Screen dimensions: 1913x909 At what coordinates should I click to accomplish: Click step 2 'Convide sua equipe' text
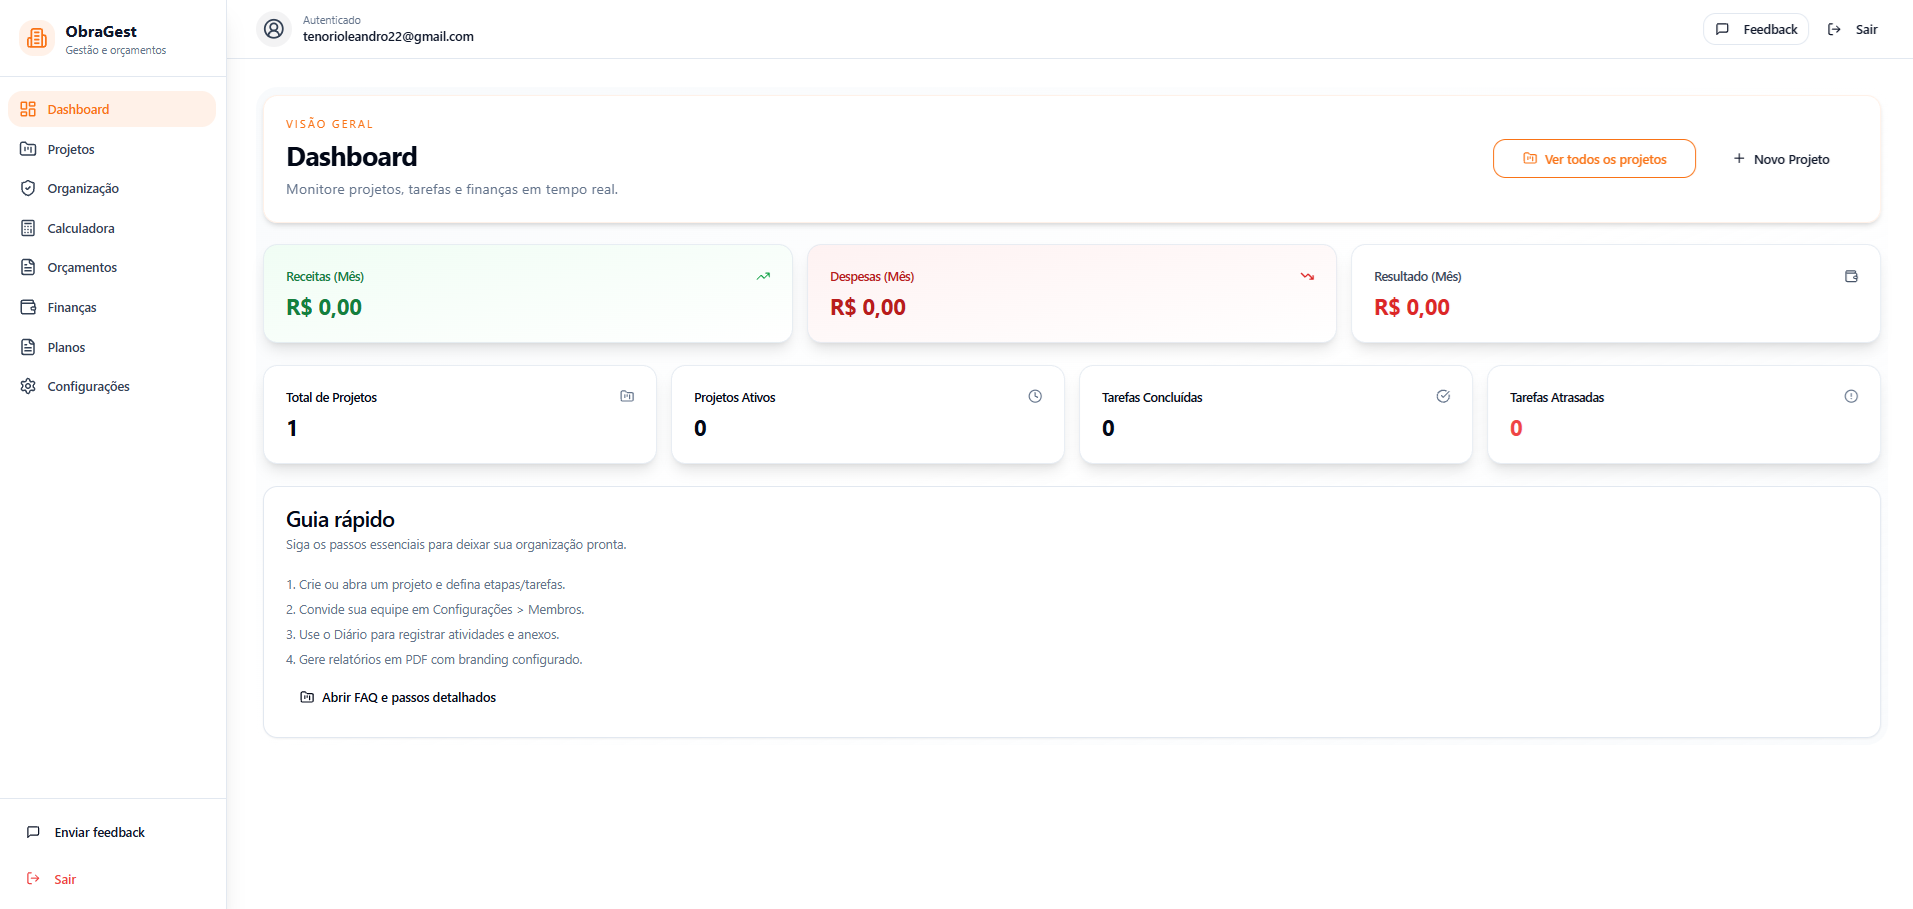tap(435, 609)
